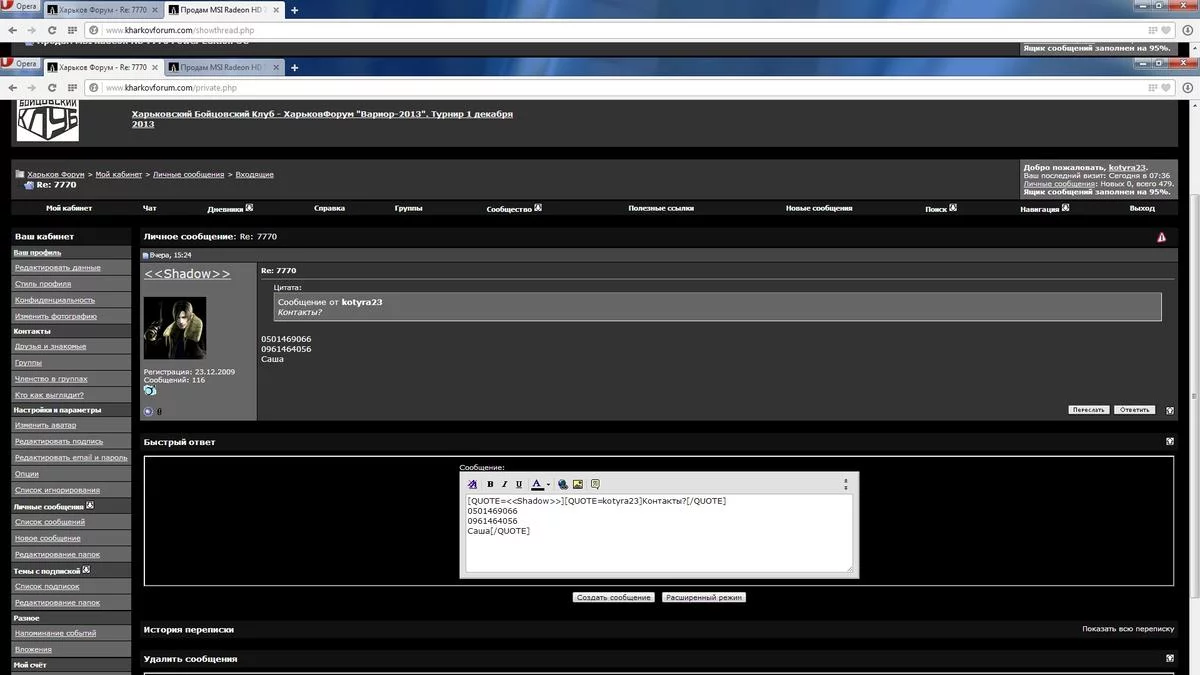
Task: Open Справка in the navigation bar
Action: coord(329,208)
